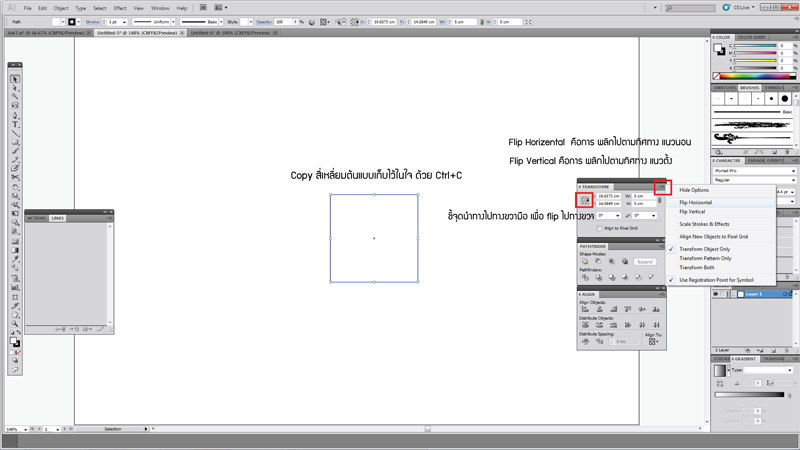The height and width of the screenshot is (450, 800).
Task: Toggle Transform Object Only checked option
Action: coord(704,249)
